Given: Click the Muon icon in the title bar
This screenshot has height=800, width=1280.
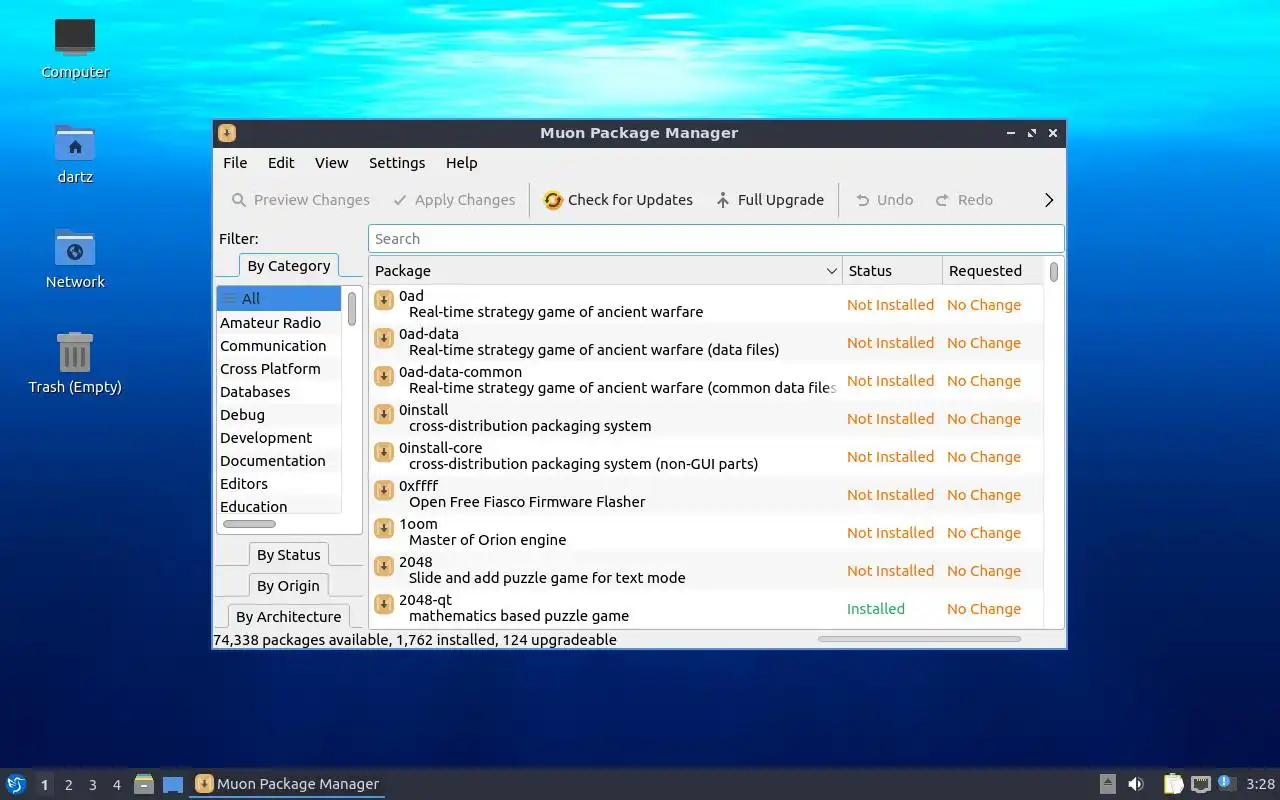Looking at the screenshot, I should [x=227, y=133].
